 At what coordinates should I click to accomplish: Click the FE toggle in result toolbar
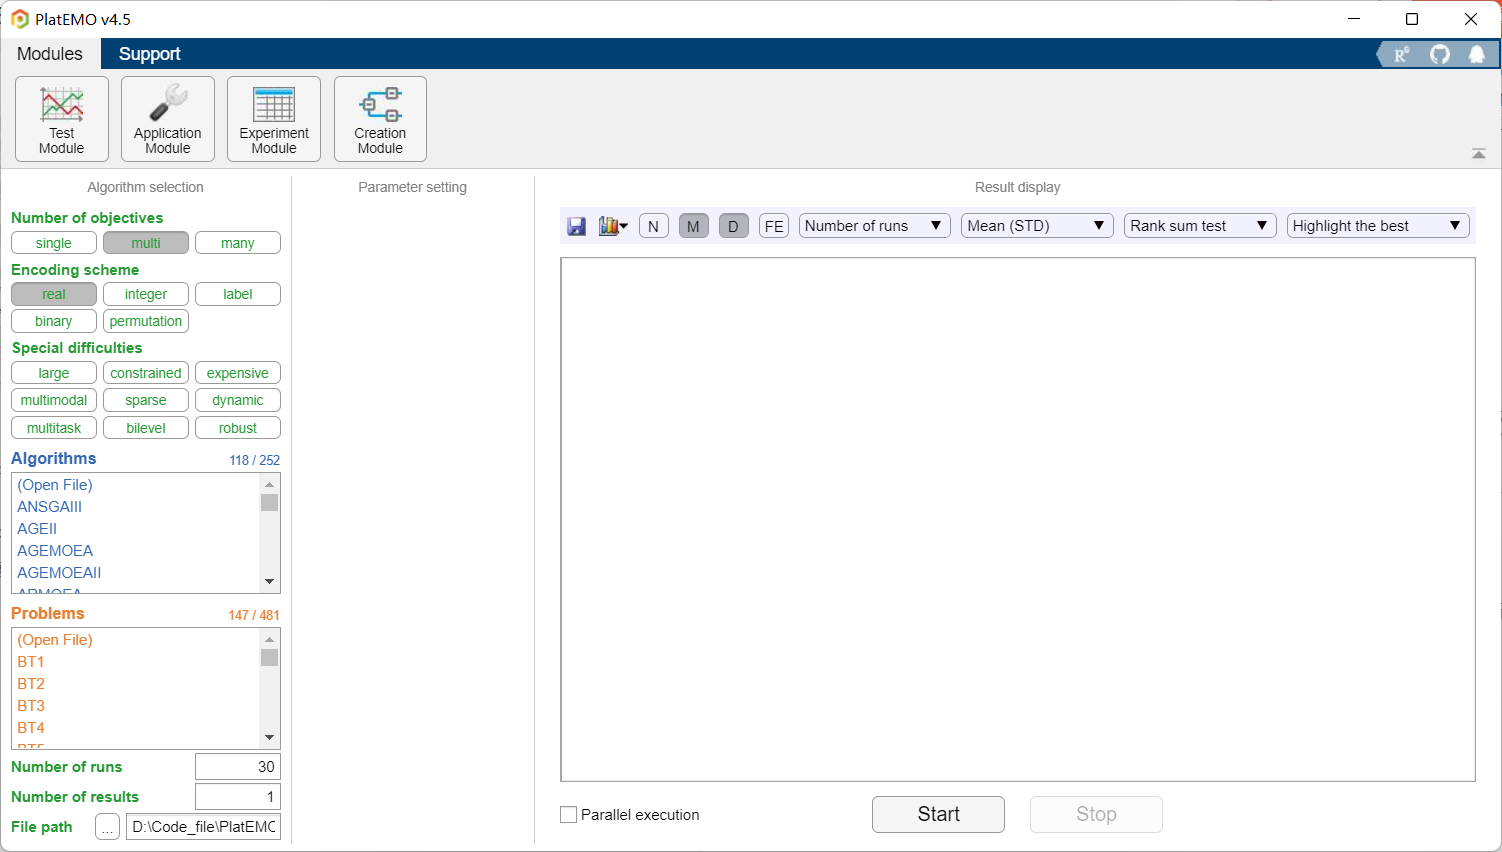pos(774,226)
